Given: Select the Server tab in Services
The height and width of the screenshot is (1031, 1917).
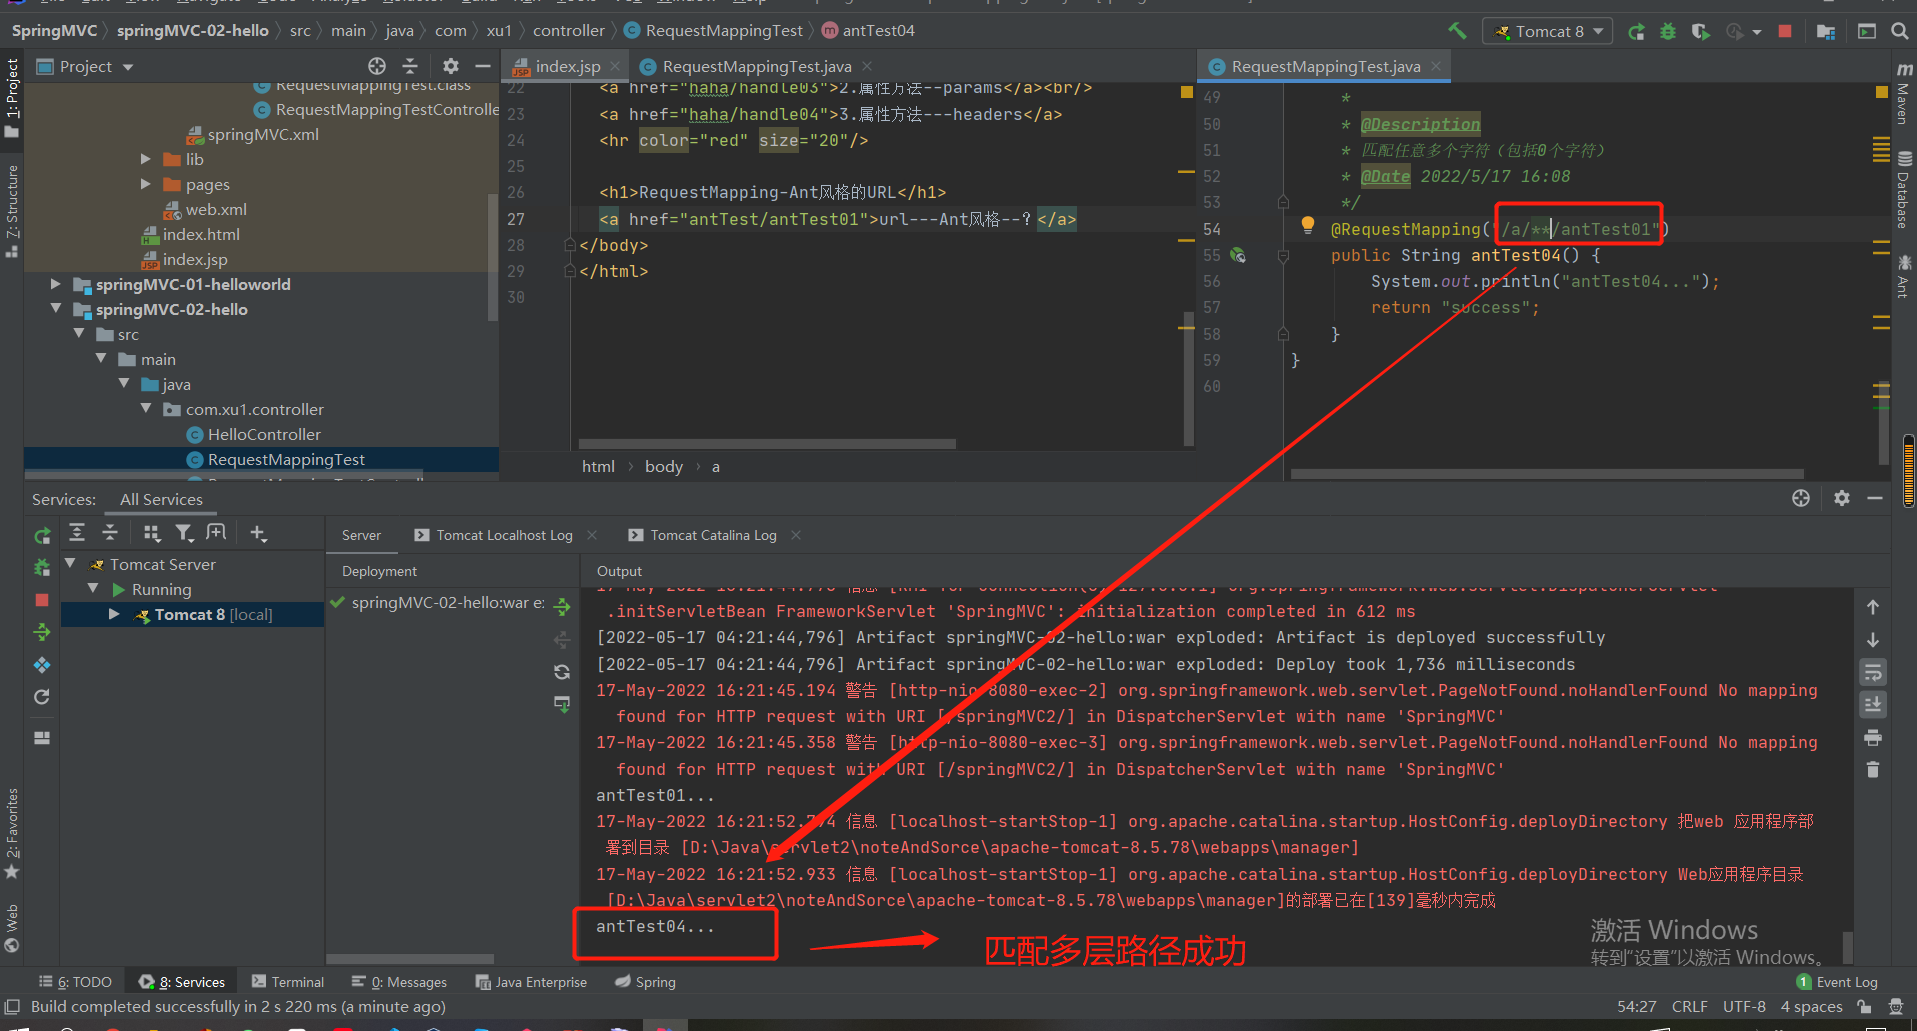Looking at the screenshot, I should (x=361, y=536).
